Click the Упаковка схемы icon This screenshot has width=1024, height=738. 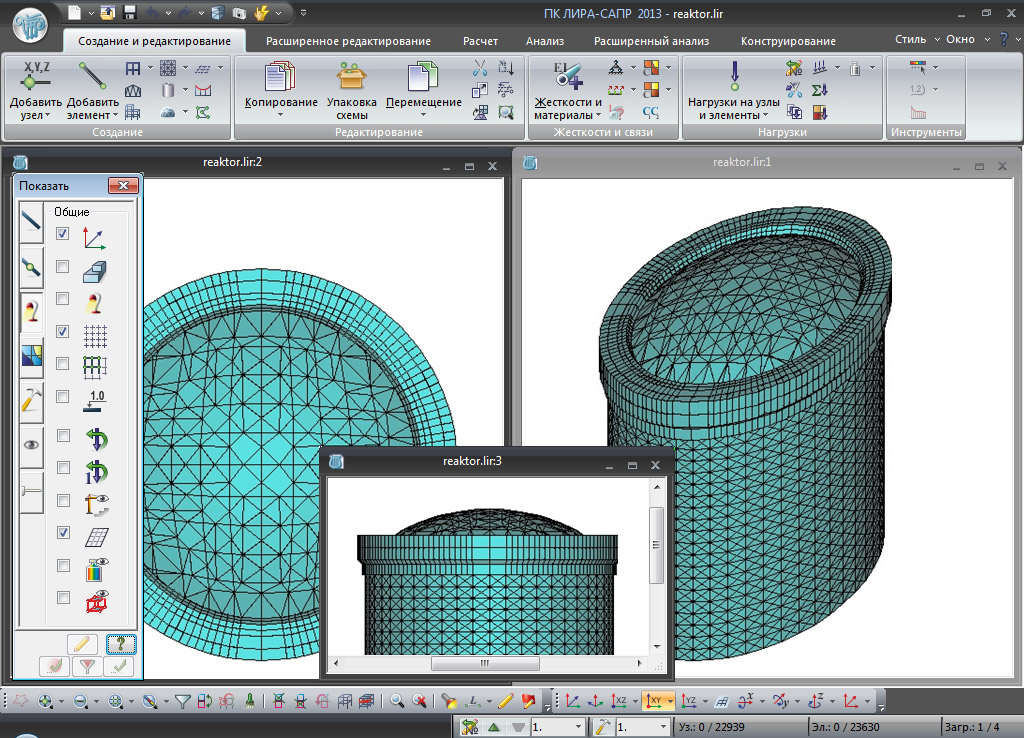point(351,78)
